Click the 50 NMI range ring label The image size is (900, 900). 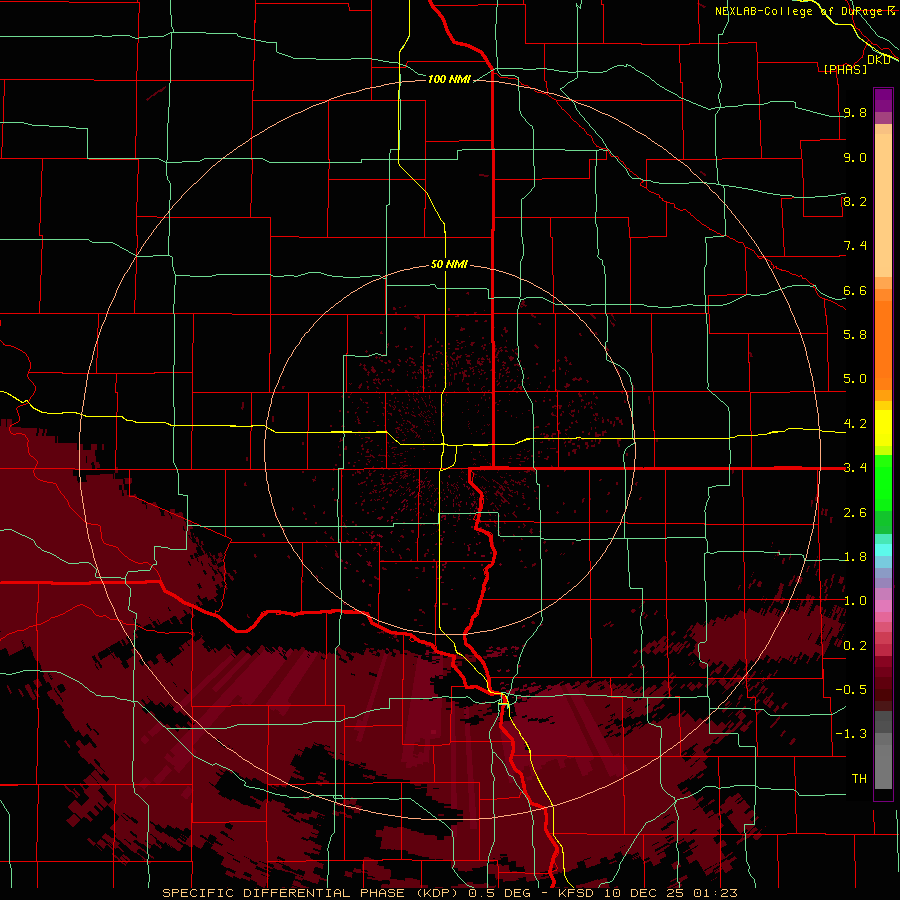[x=449, y=264]
